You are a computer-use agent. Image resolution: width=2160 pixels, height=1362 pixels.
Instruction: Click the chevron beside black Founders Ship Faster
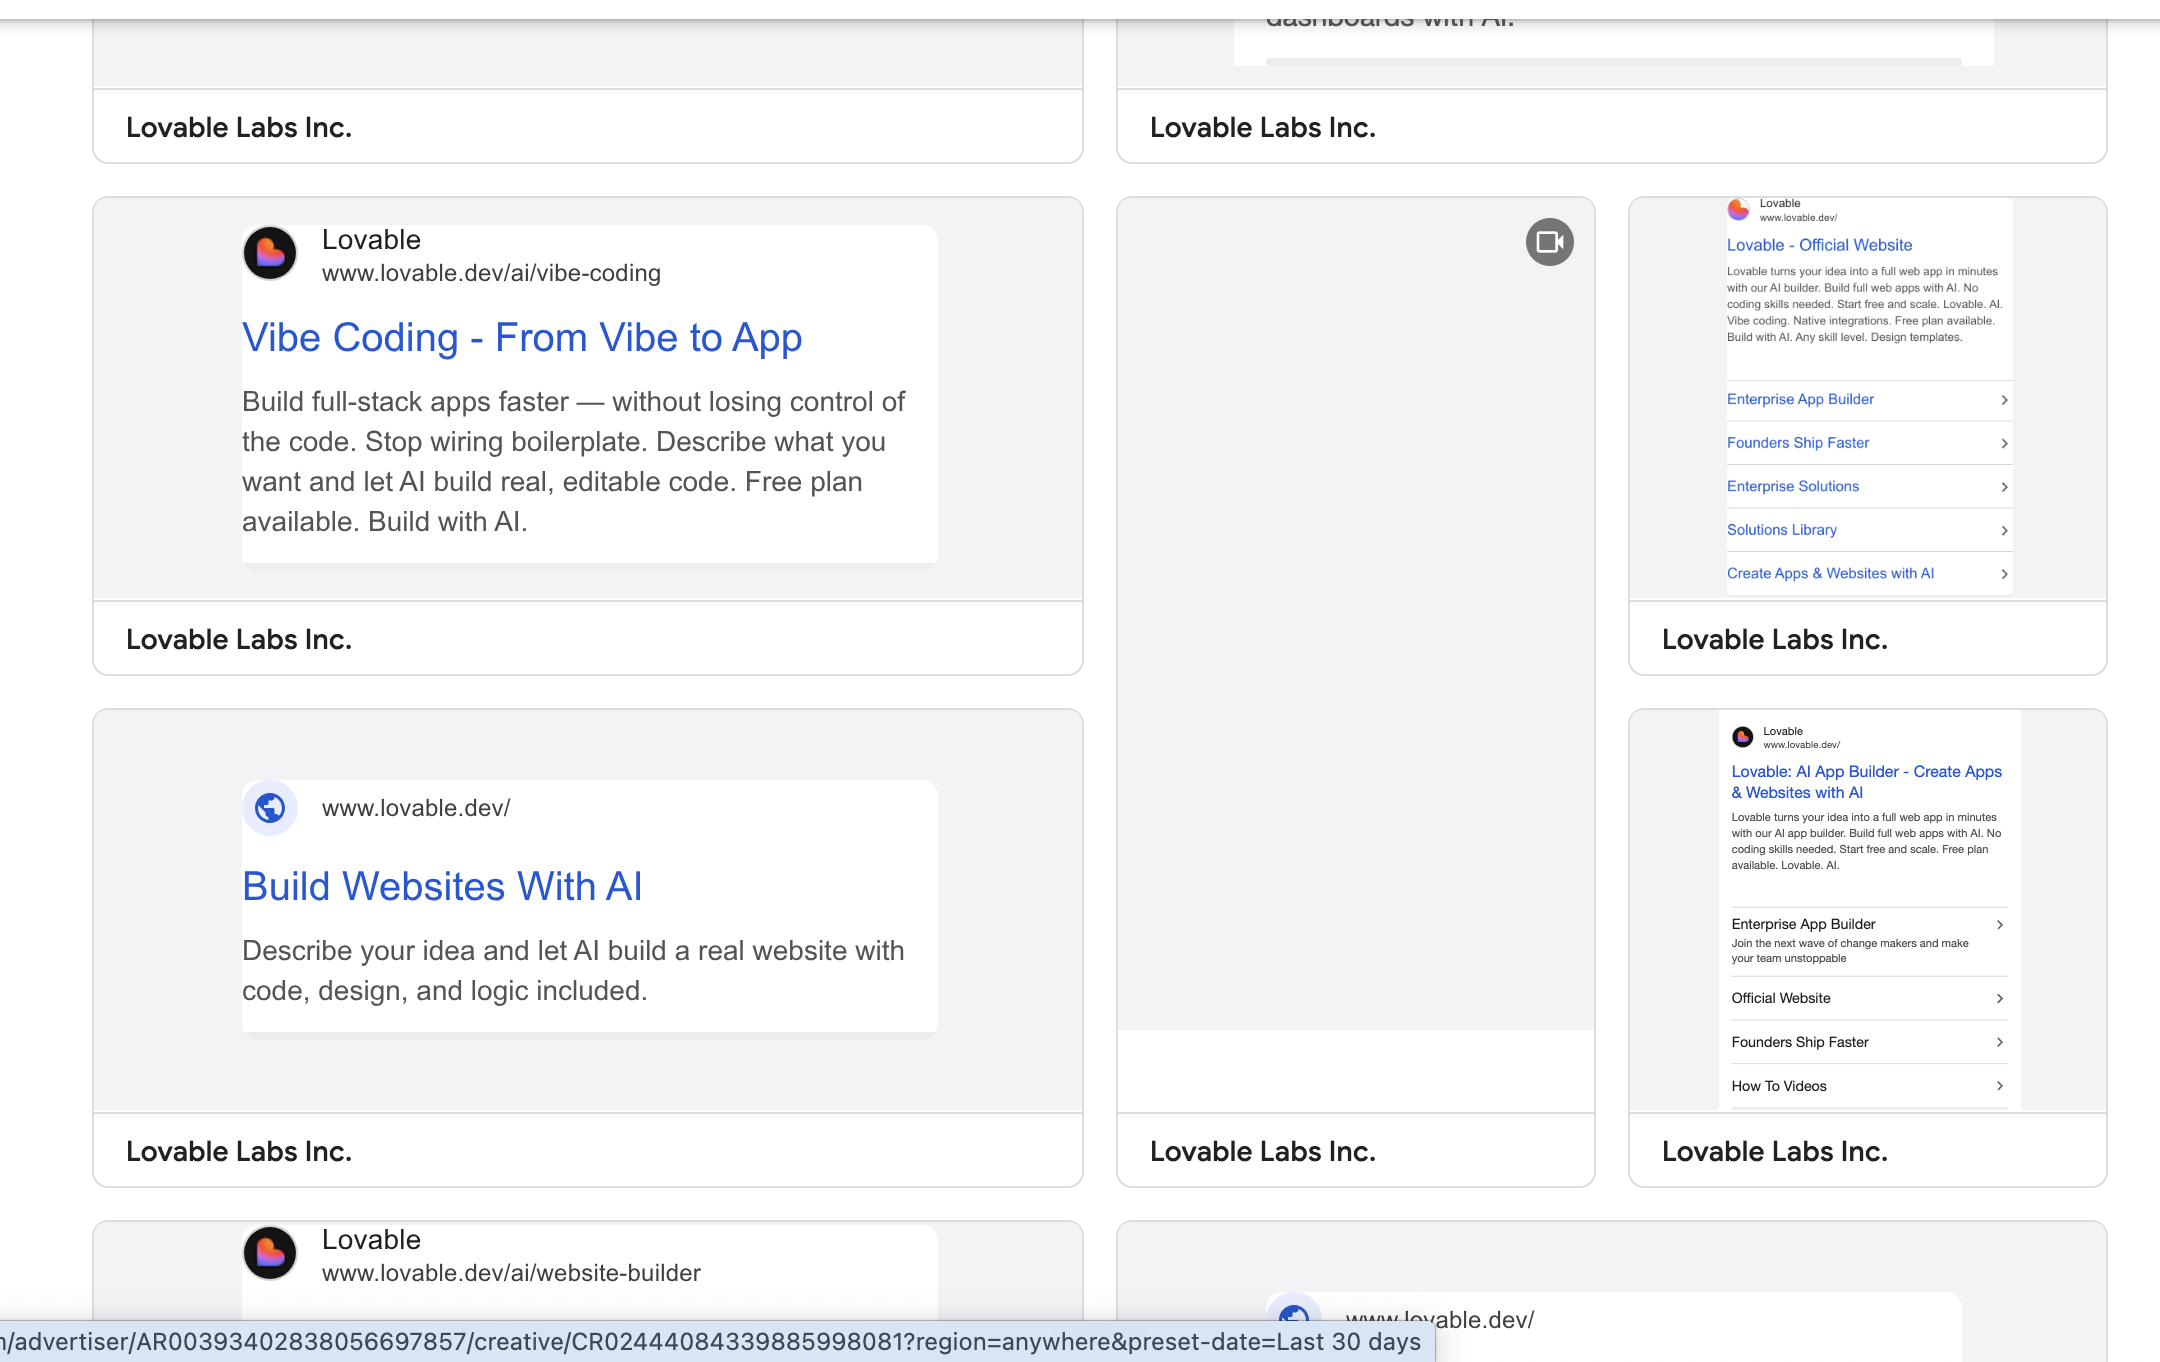[2000, 1042]
